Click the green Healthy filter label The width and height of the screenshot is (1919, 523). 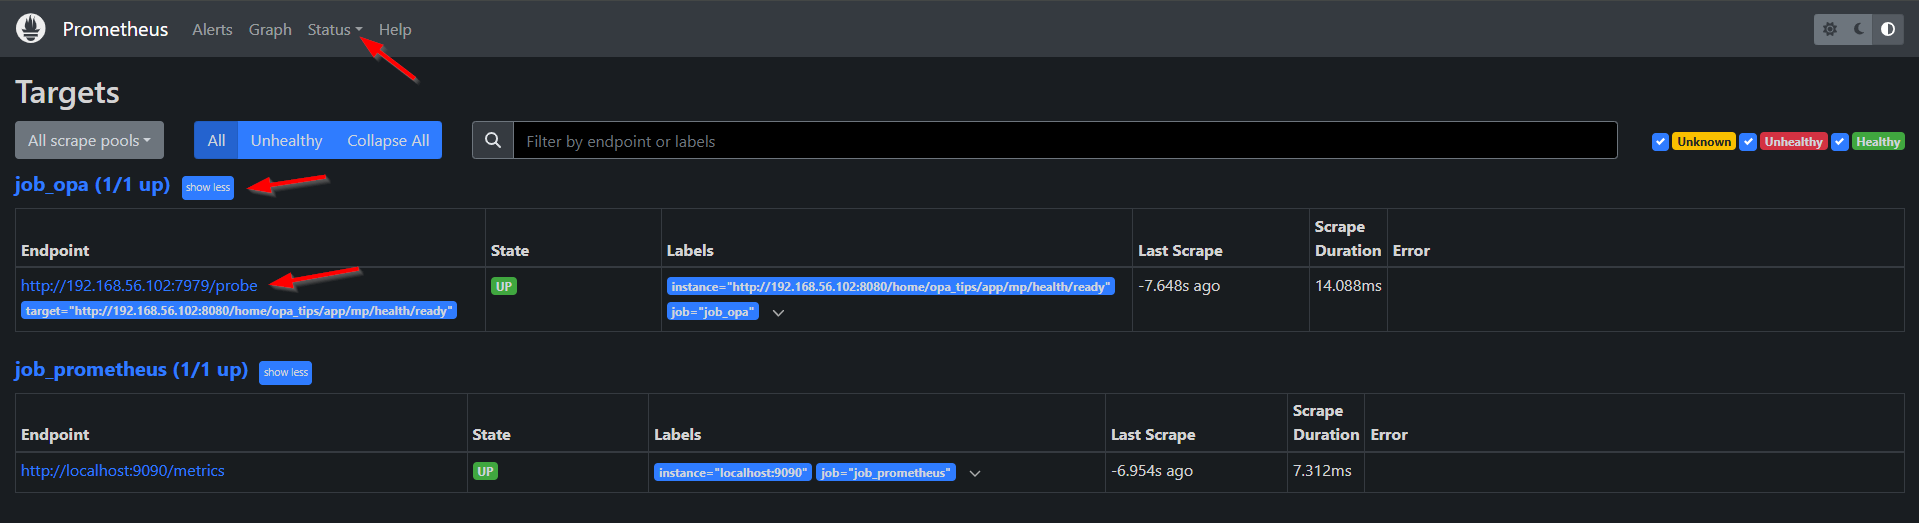pos(1878,142)
